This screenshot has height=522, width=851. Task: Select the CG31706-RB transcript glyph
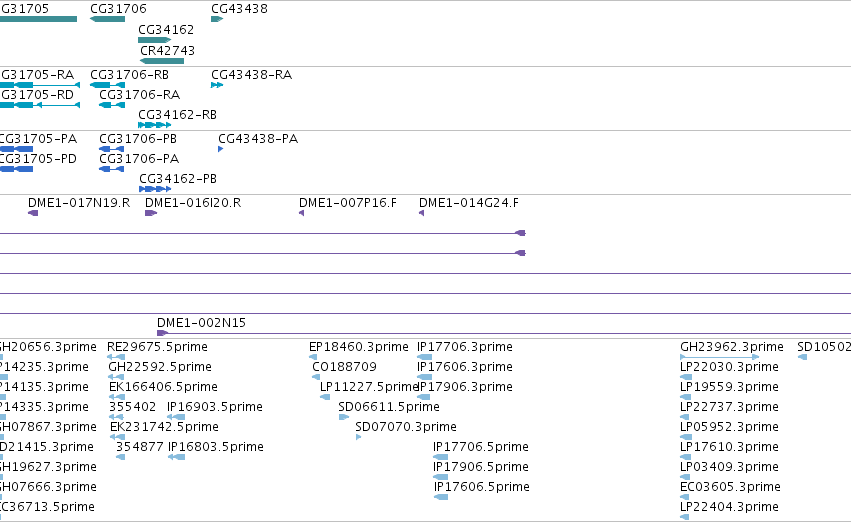107,85
